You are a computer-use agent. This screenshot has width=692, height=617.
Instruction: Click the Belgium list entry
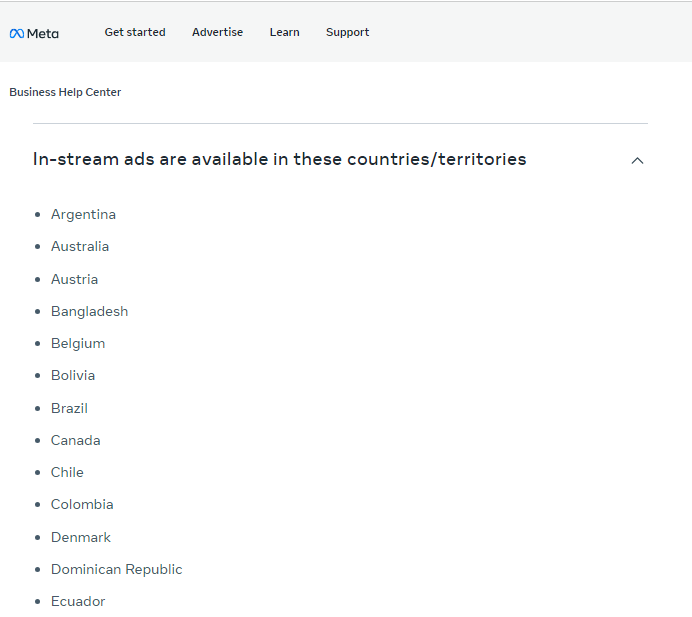pos(78,343)
